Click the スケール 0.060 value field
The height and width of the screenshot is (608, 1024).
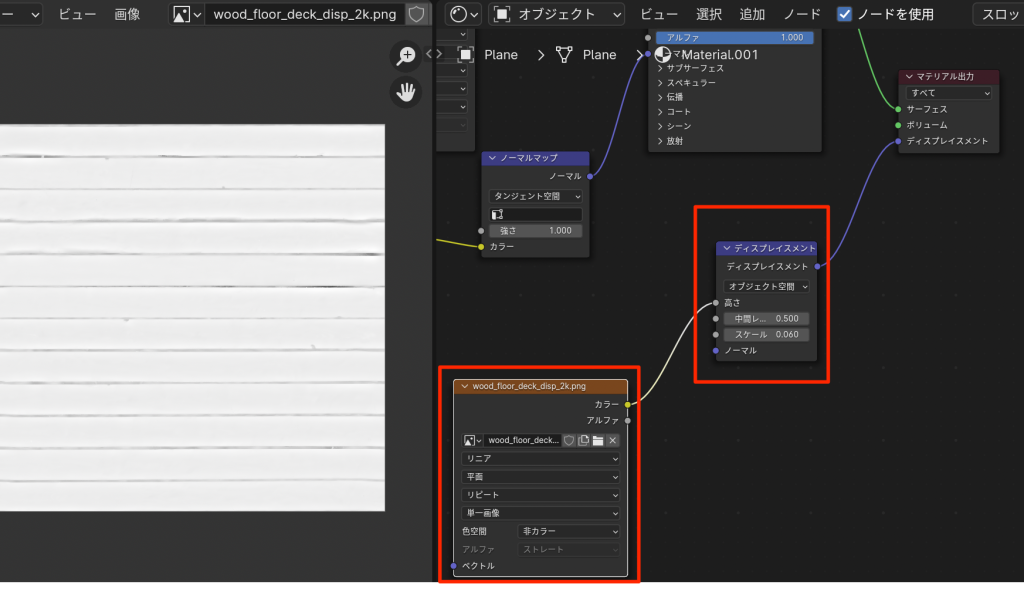pos(767,334)
